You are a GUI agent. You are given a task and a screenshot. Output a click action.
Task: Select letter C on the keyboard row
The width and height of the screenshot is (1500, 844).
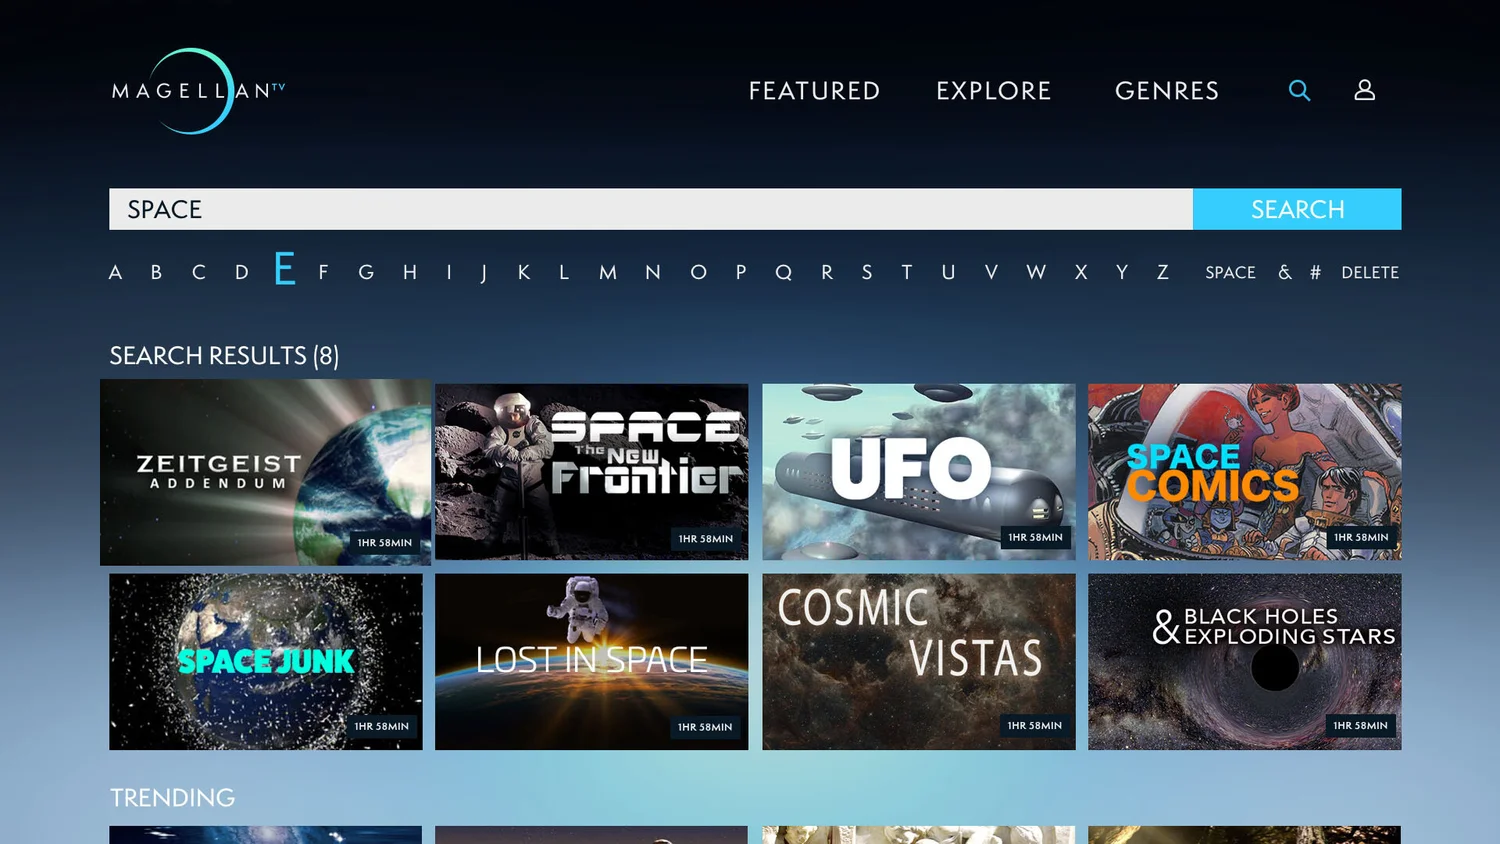point(199,272)
